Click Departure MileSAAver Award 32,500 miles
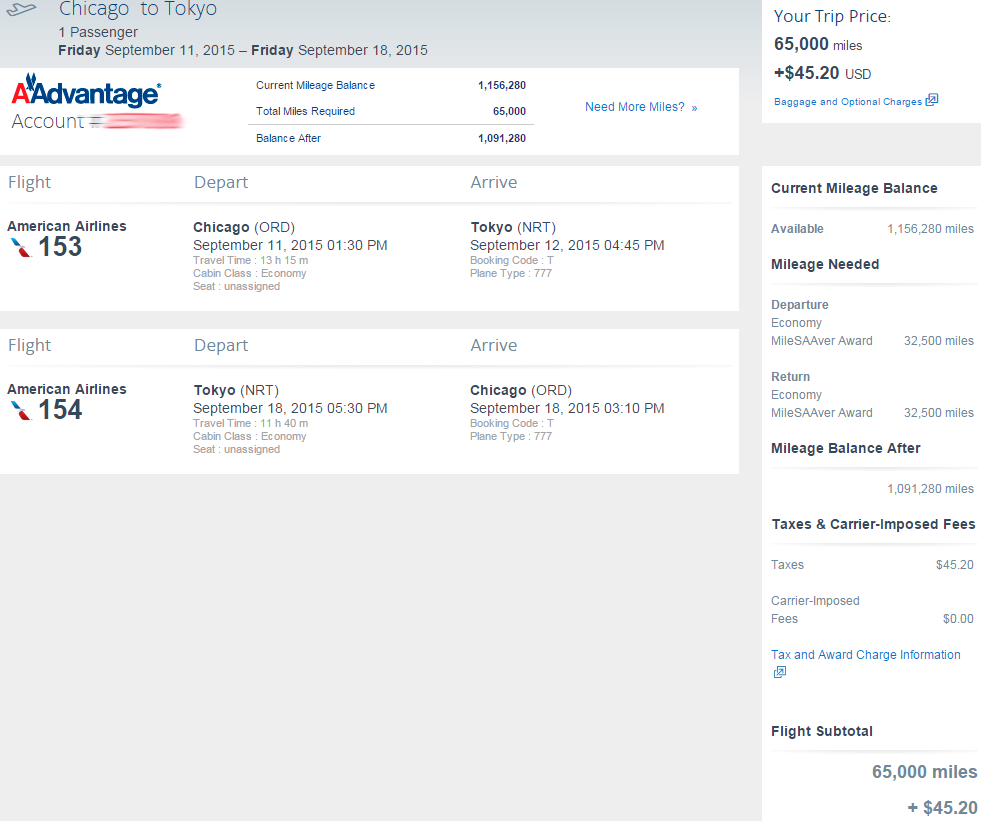The height and width of the screenshot is (821, 981). pyautogui.click(x=872, y=341)
